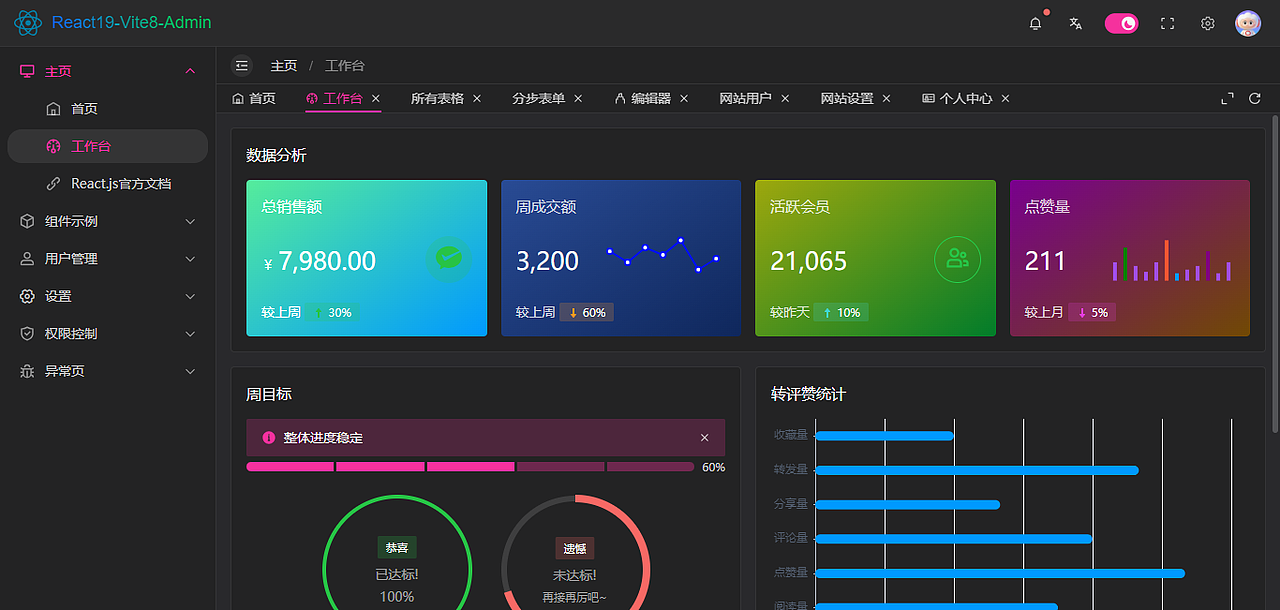Open the user avatar menu
Screen dimensions: 1280x610
pos(1248,23)
